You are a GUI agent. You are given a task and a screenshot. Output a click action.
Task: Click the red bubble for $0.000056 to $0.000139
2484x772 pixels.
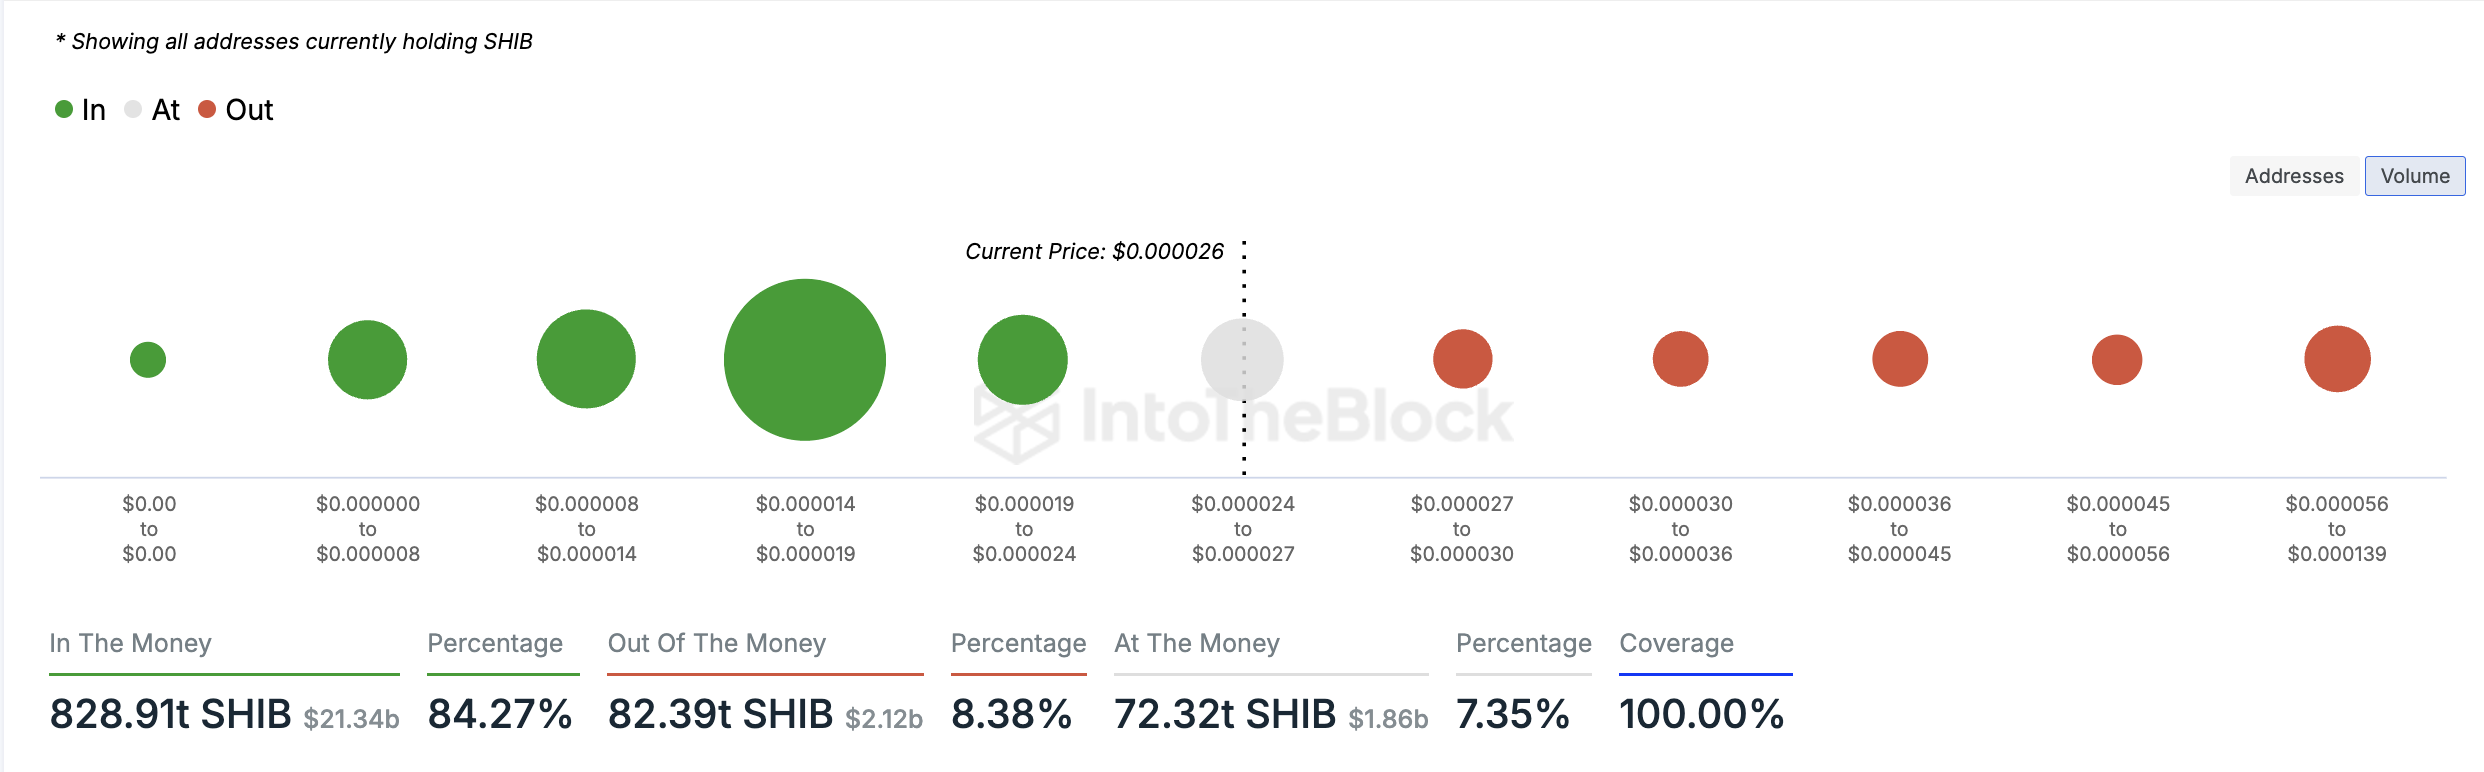click(x=2337, y=359)
